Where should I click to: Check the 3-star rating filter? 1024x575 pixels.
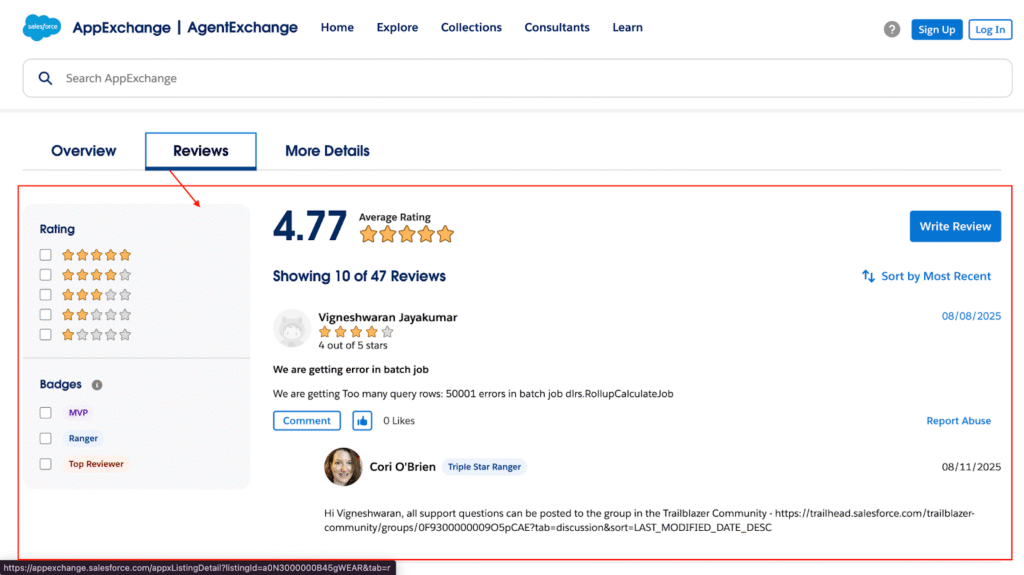click(x=45, y=295)
